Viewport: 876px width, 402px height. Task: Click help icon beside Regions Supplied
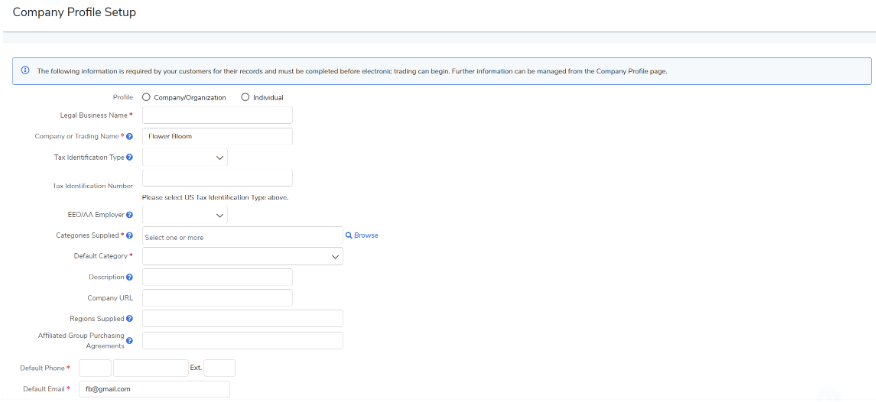(130, 318)
